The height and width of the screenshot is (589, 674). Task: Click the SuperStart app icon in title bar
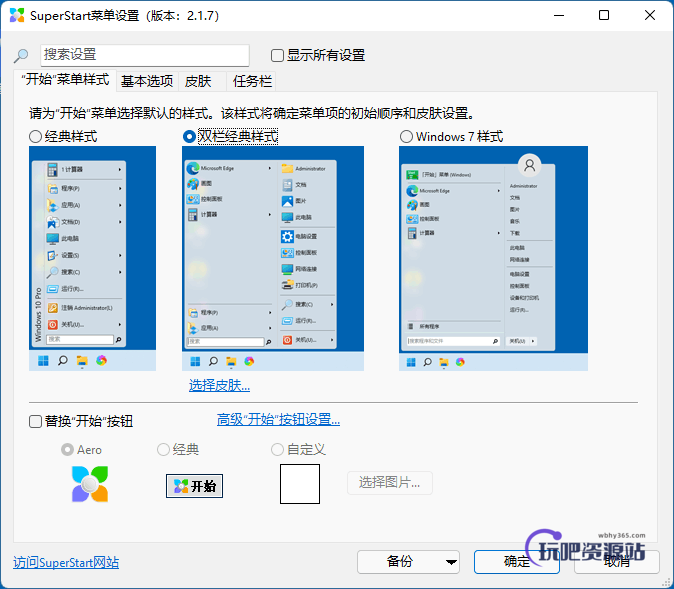point(17,15)
